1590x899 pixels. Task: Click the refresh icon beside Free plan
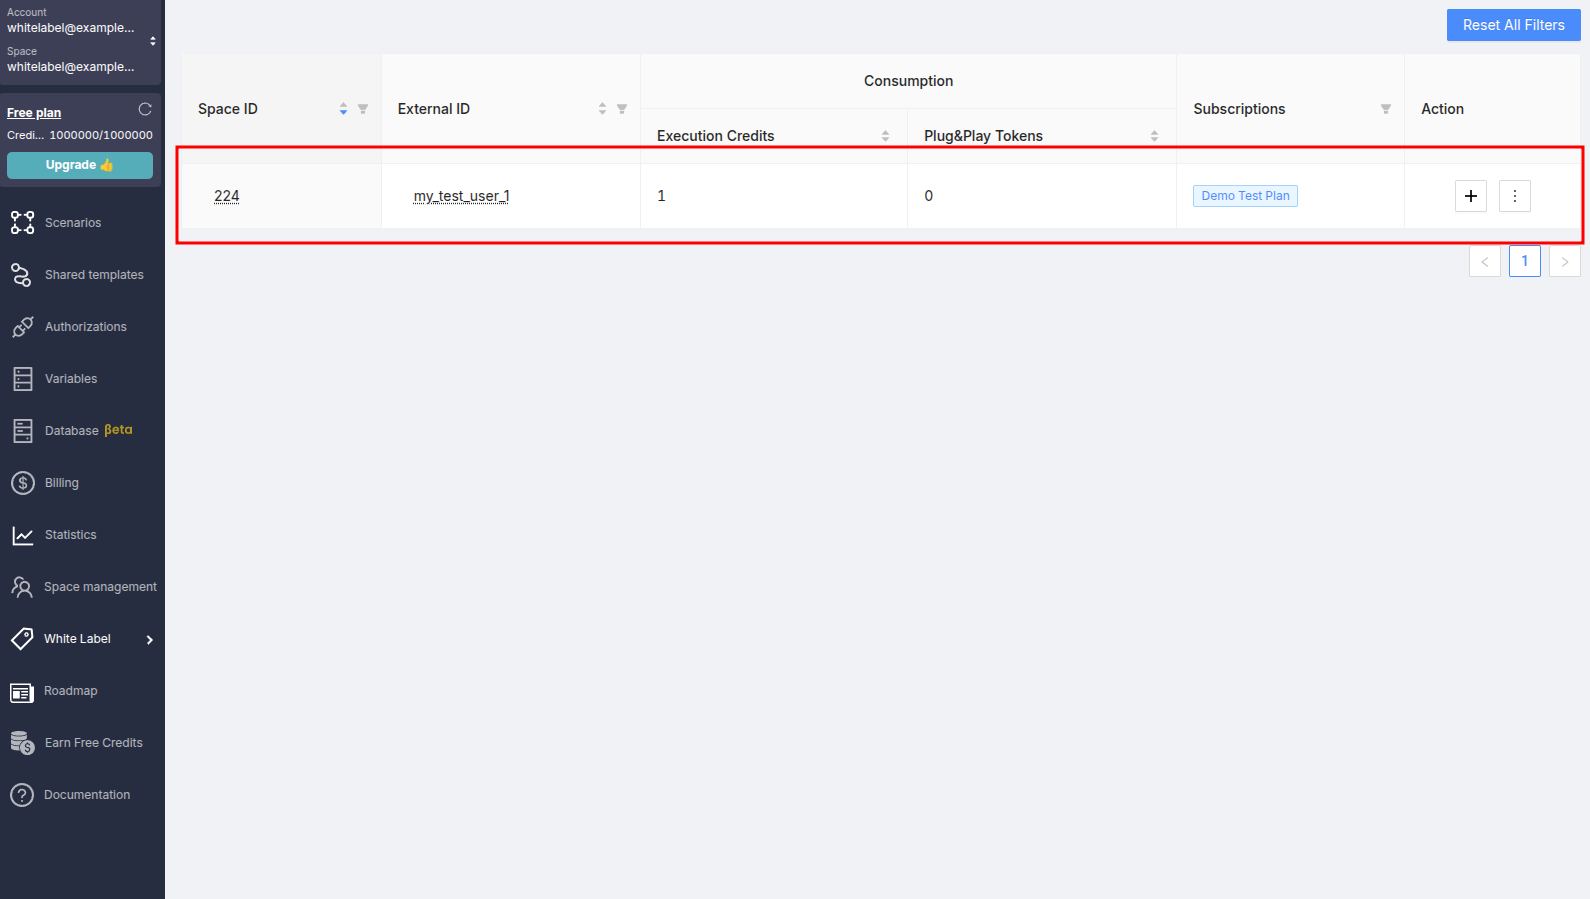click(x=145, y=109)
